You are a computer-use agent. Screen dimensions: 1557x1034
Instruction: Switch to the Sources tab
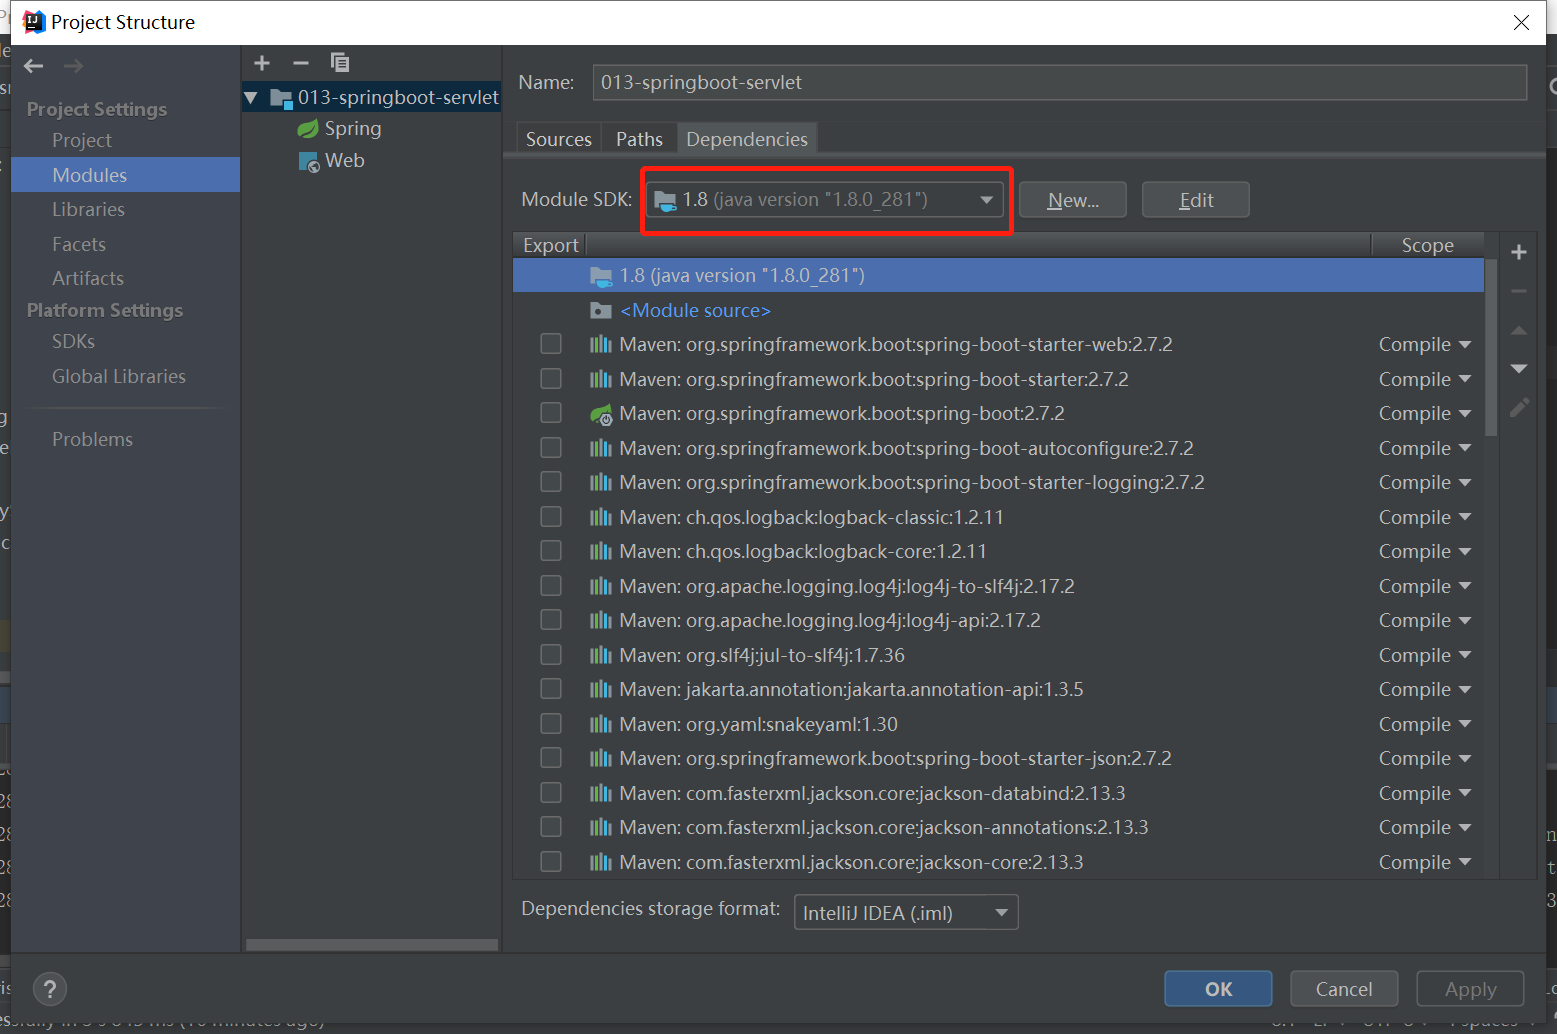(x=559, y=139)
